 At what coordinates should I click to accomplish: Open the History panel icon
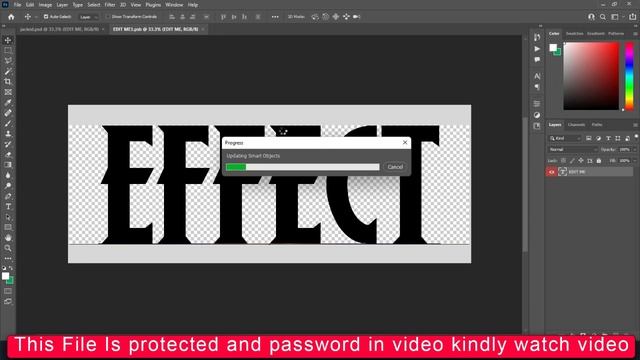(x=537, y=37)
